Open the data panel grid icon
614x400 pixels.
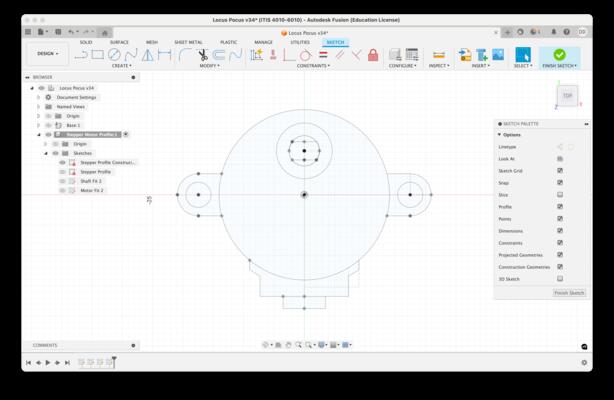(x=28, y=32)
